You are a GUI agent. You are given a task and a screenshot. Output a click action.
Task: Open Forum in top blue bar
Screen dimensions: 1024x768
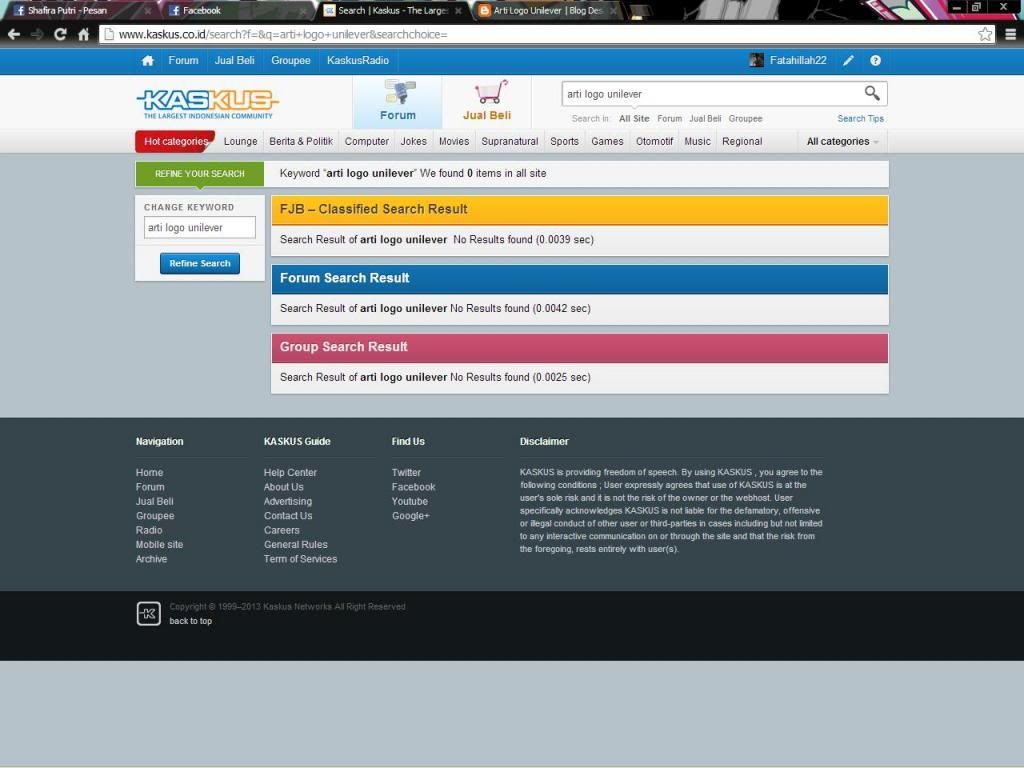183,61
